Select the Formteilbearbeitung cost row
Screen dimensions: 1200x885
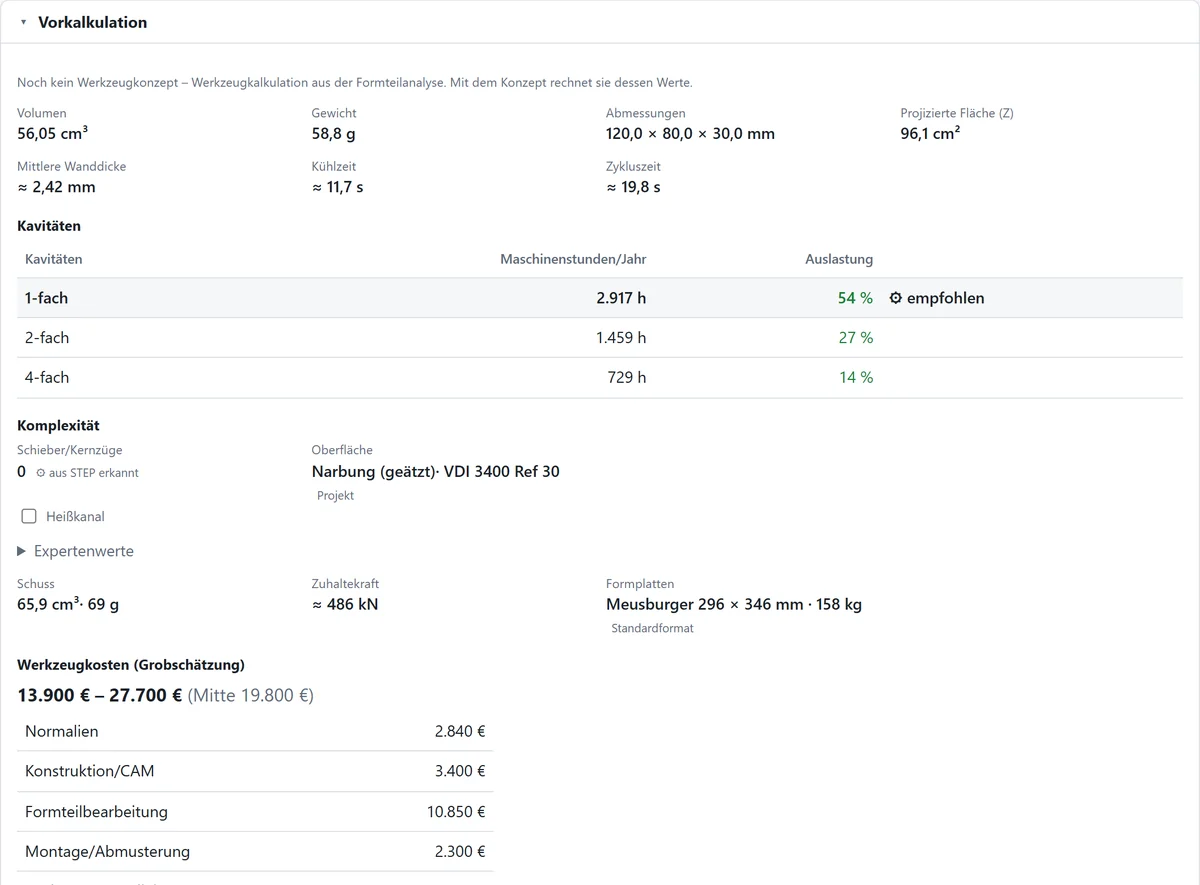pos(255,812)
